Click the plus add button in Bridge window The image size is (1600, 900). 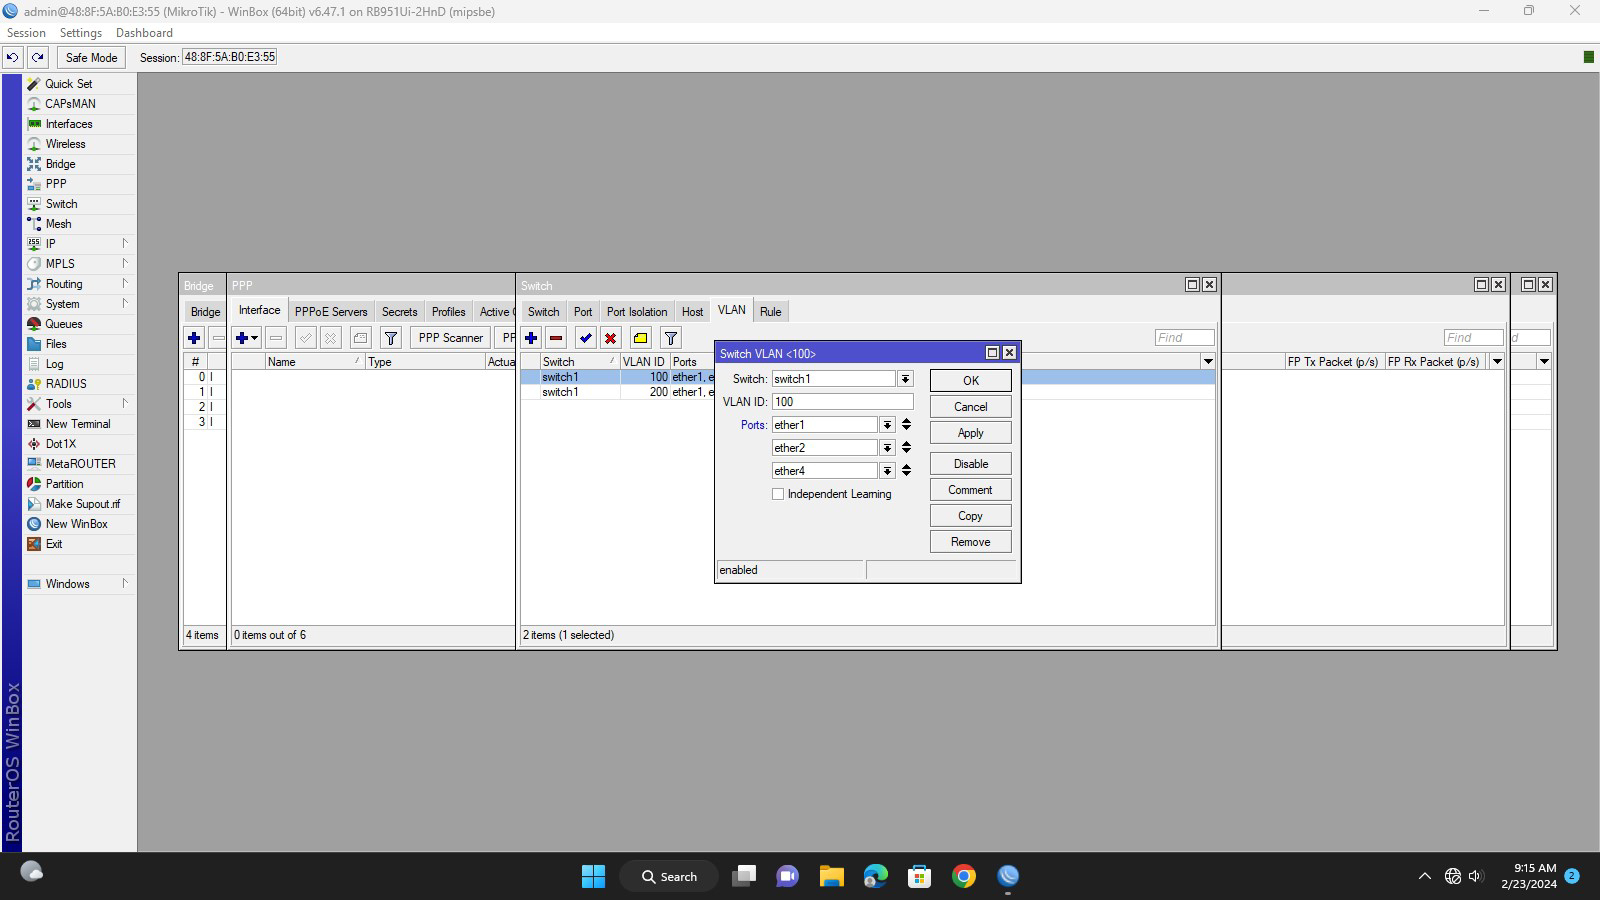point(194,338)
